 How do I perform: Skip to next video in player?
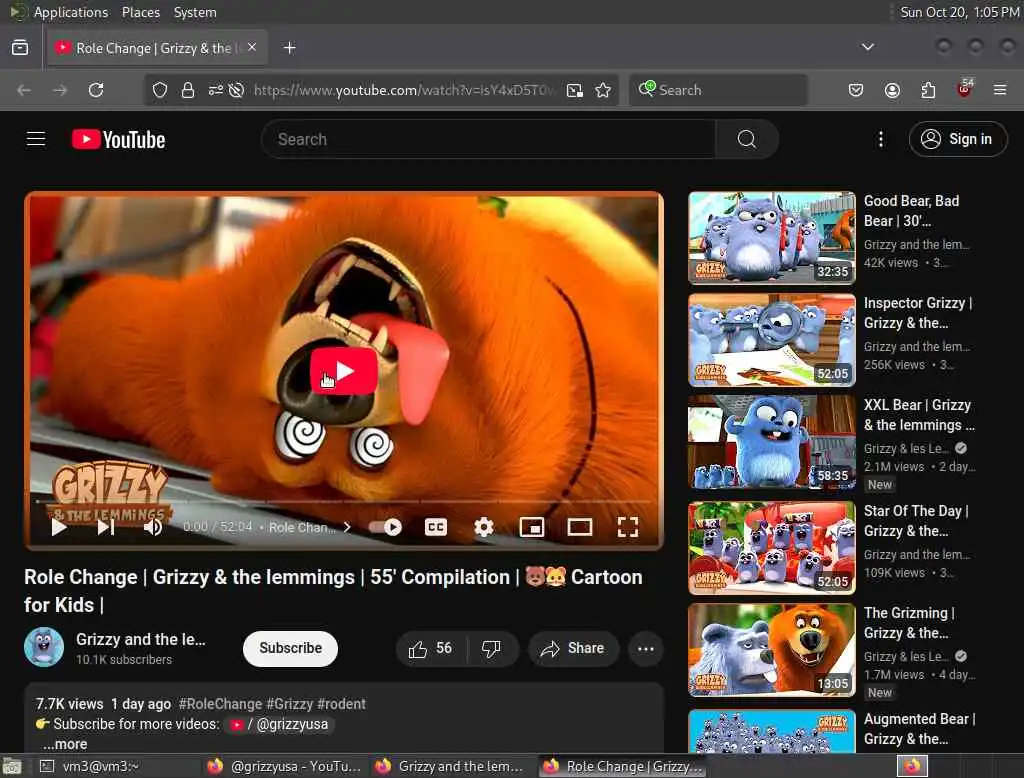(106, 527)
